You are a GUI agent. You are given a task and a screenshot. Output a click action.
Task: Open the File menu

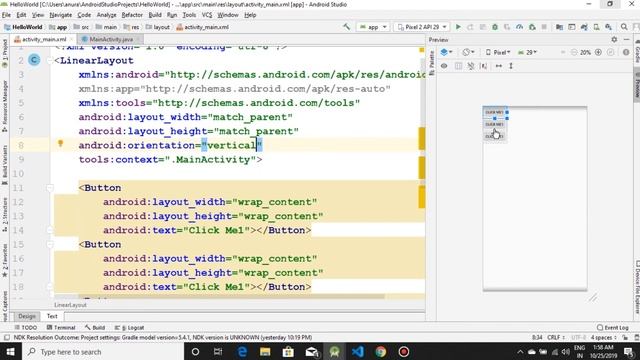pos(7,15)
